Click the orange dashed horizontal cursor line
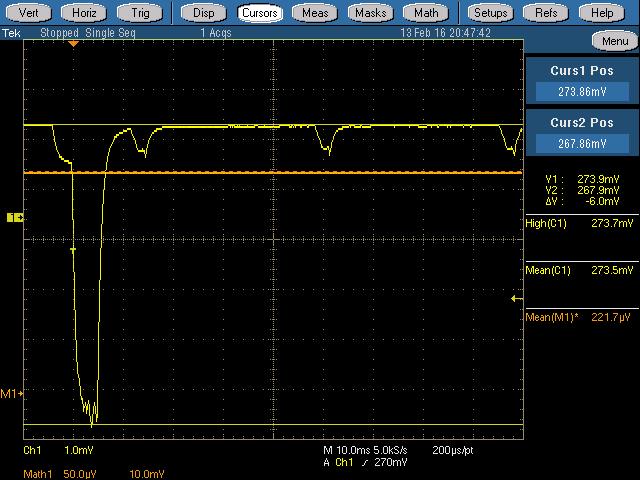This screenshot has height=480, width=640. [300, 173]
